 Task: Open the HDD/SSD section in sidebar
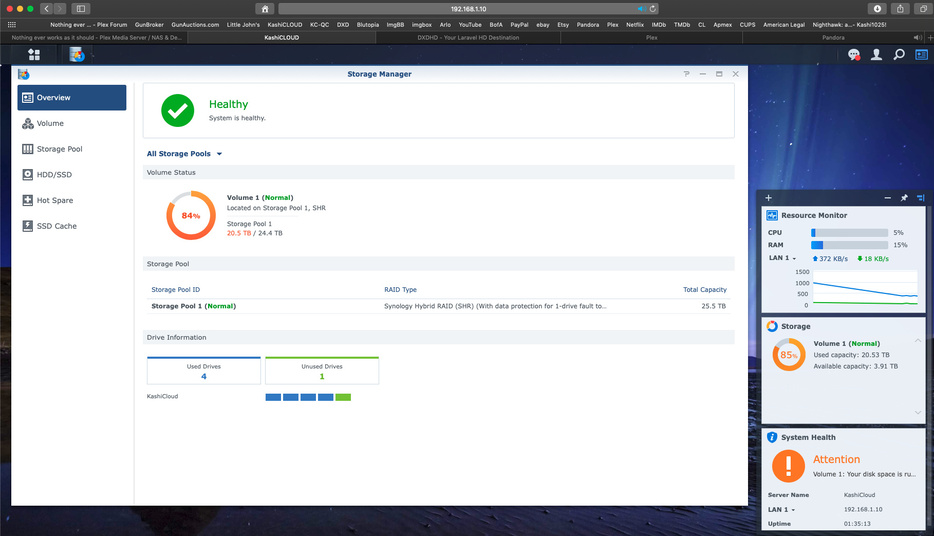[72, 174]
